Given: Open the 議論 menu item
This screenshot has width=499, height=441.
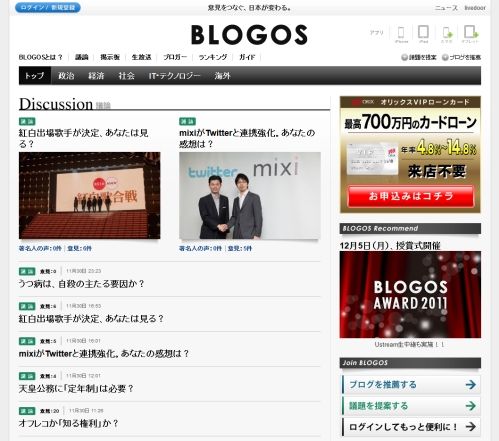Looking at the screenshot, I should click(81, 57).
